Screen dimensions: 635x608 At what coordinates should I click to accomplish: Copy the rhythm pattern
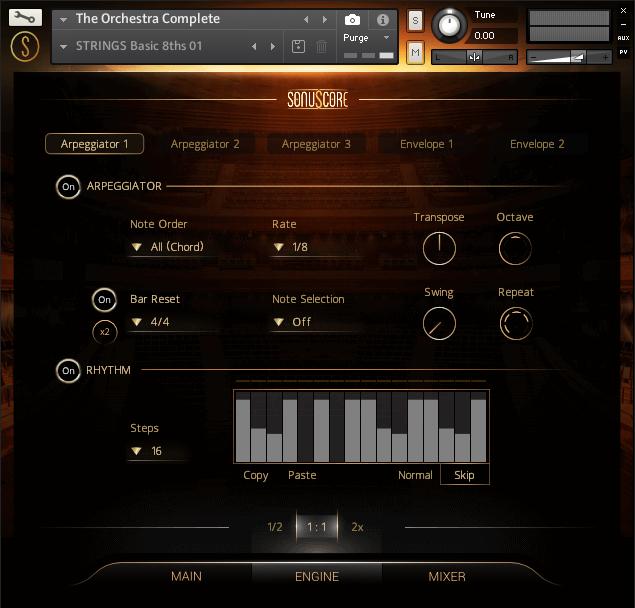[256, 475]
